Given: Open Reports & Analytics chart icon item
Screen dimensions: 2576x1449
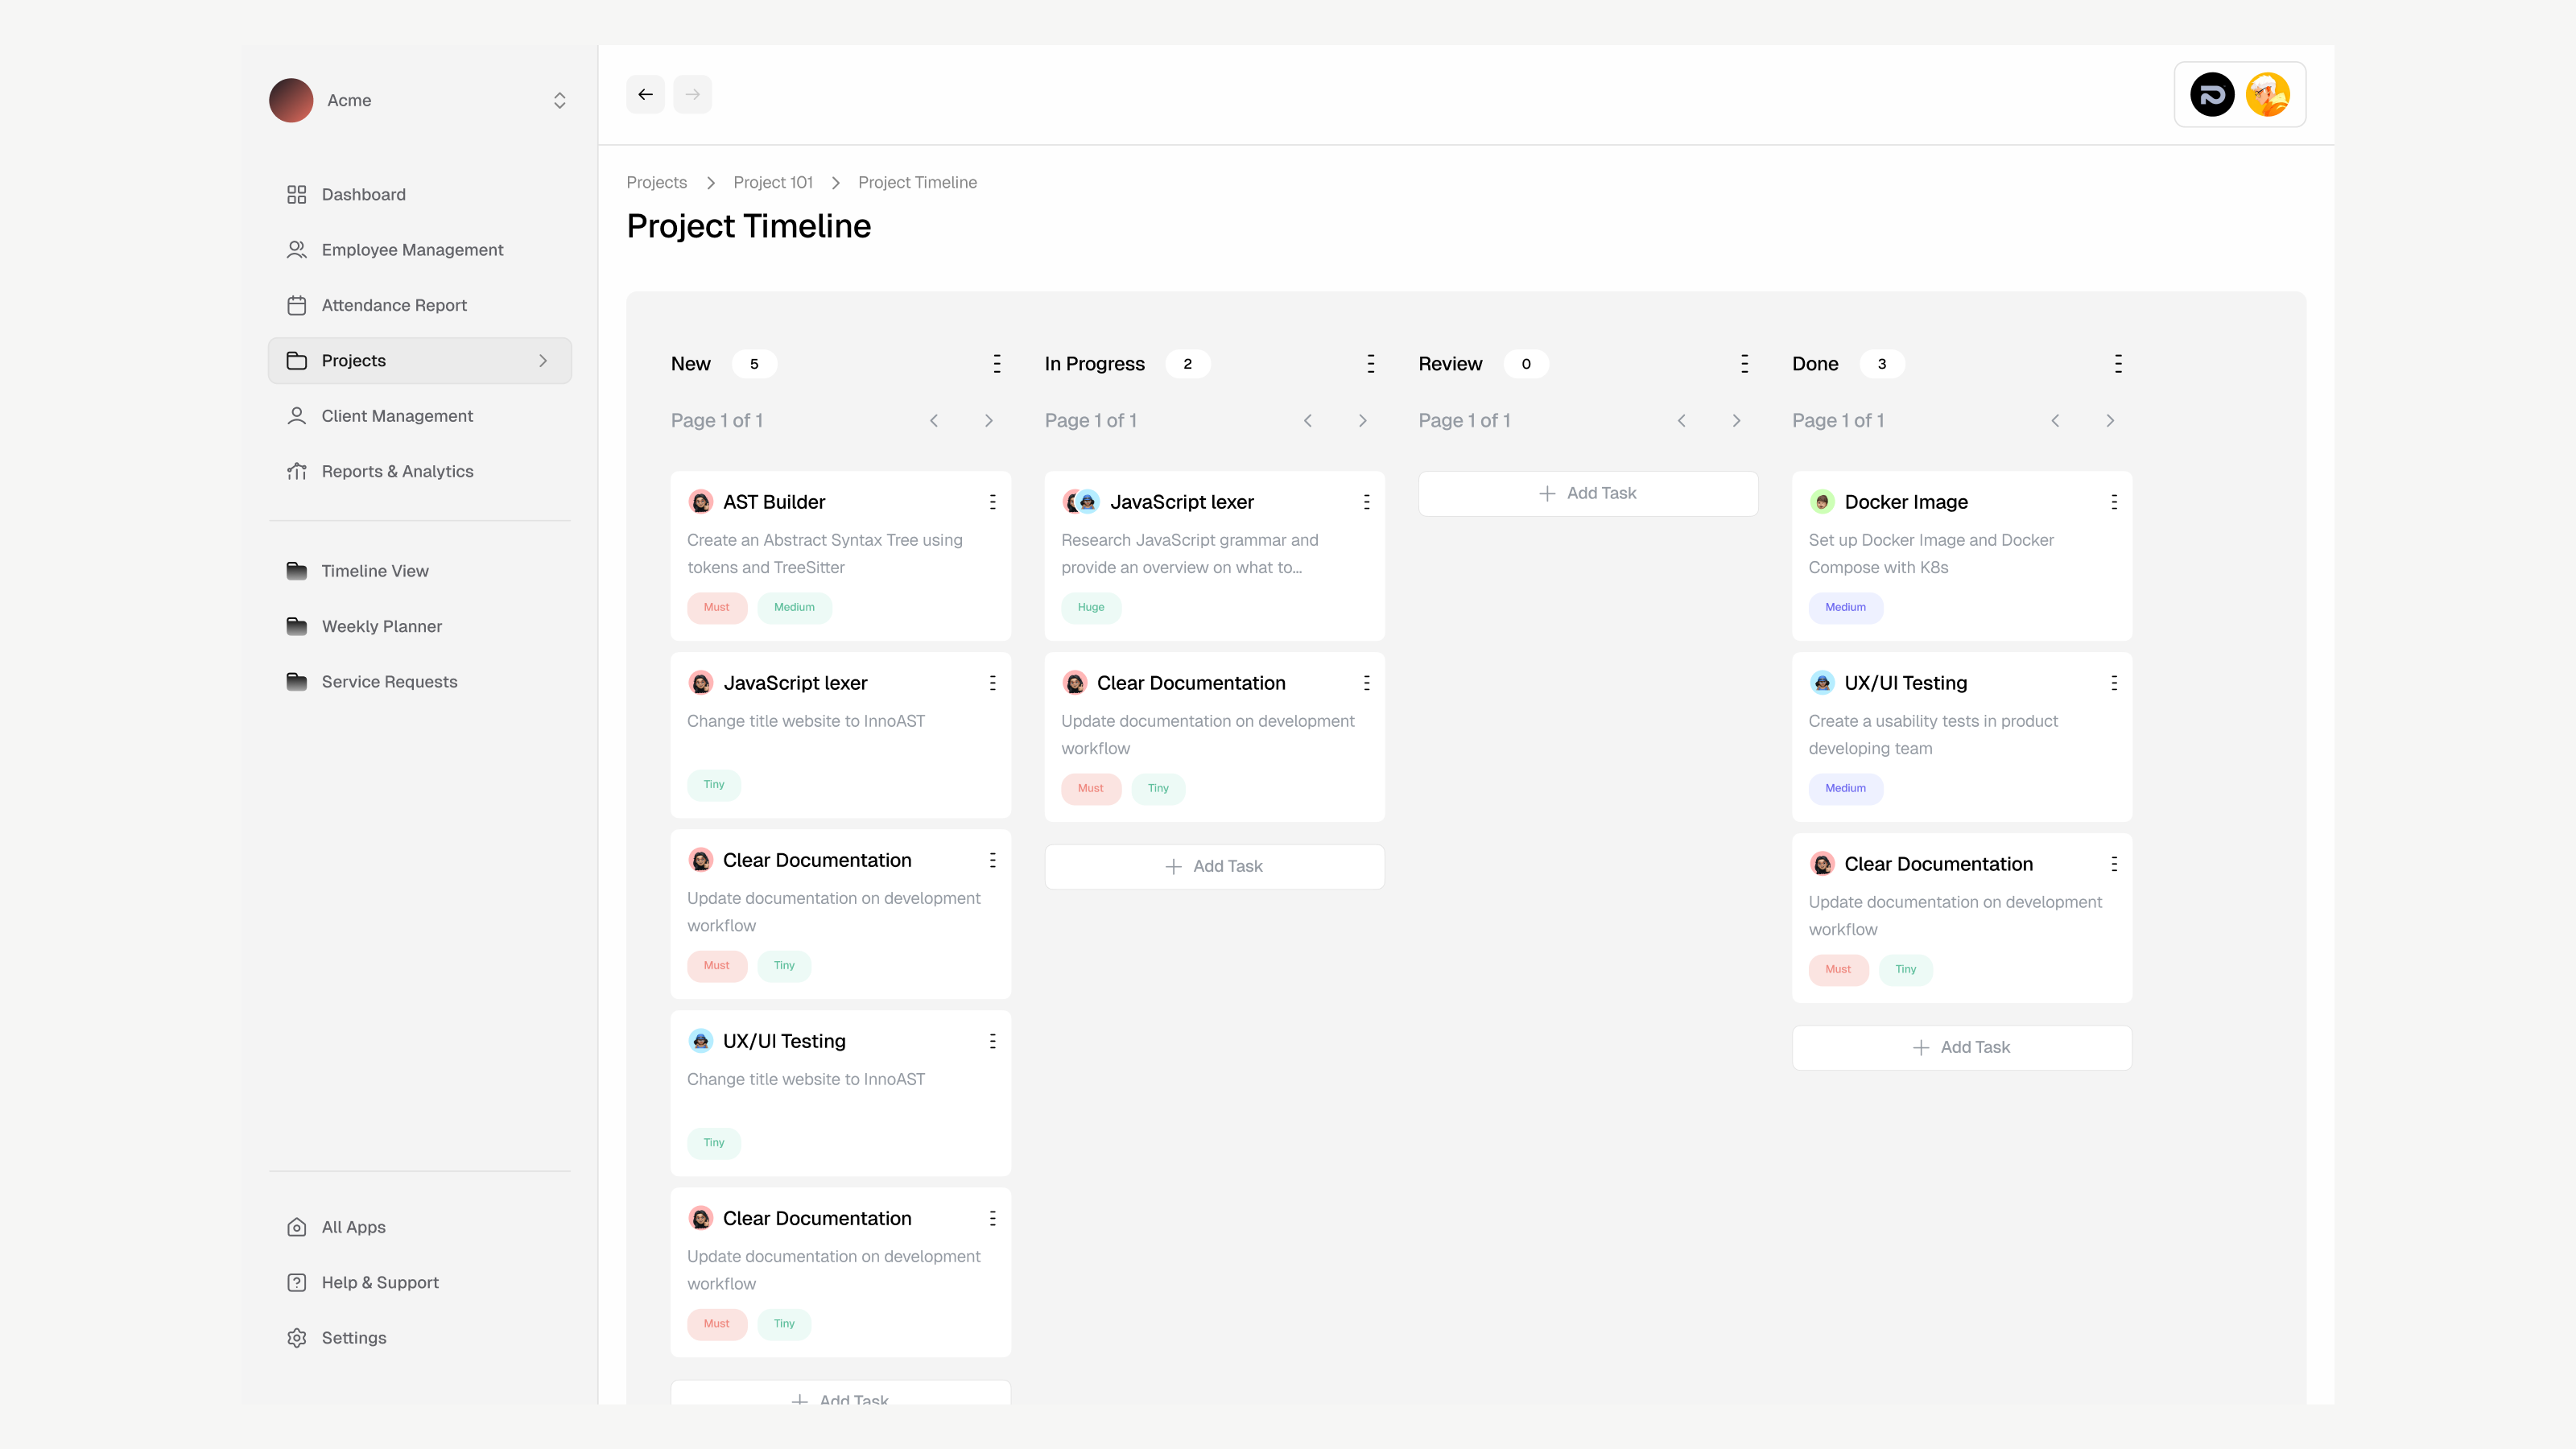Looking at the screenshot, I should (x=297, y=471).
